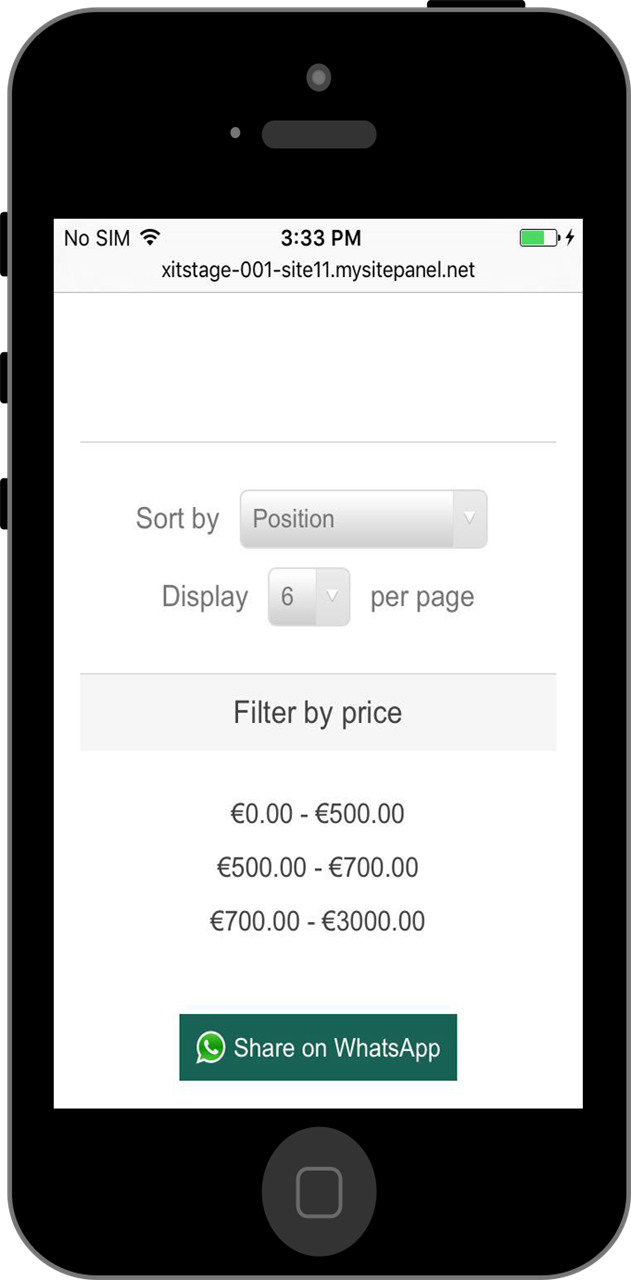This screenshot has height=1280, width=631.
Task: Tap the 3:33 PM clock
Action: tap(320, 238)
